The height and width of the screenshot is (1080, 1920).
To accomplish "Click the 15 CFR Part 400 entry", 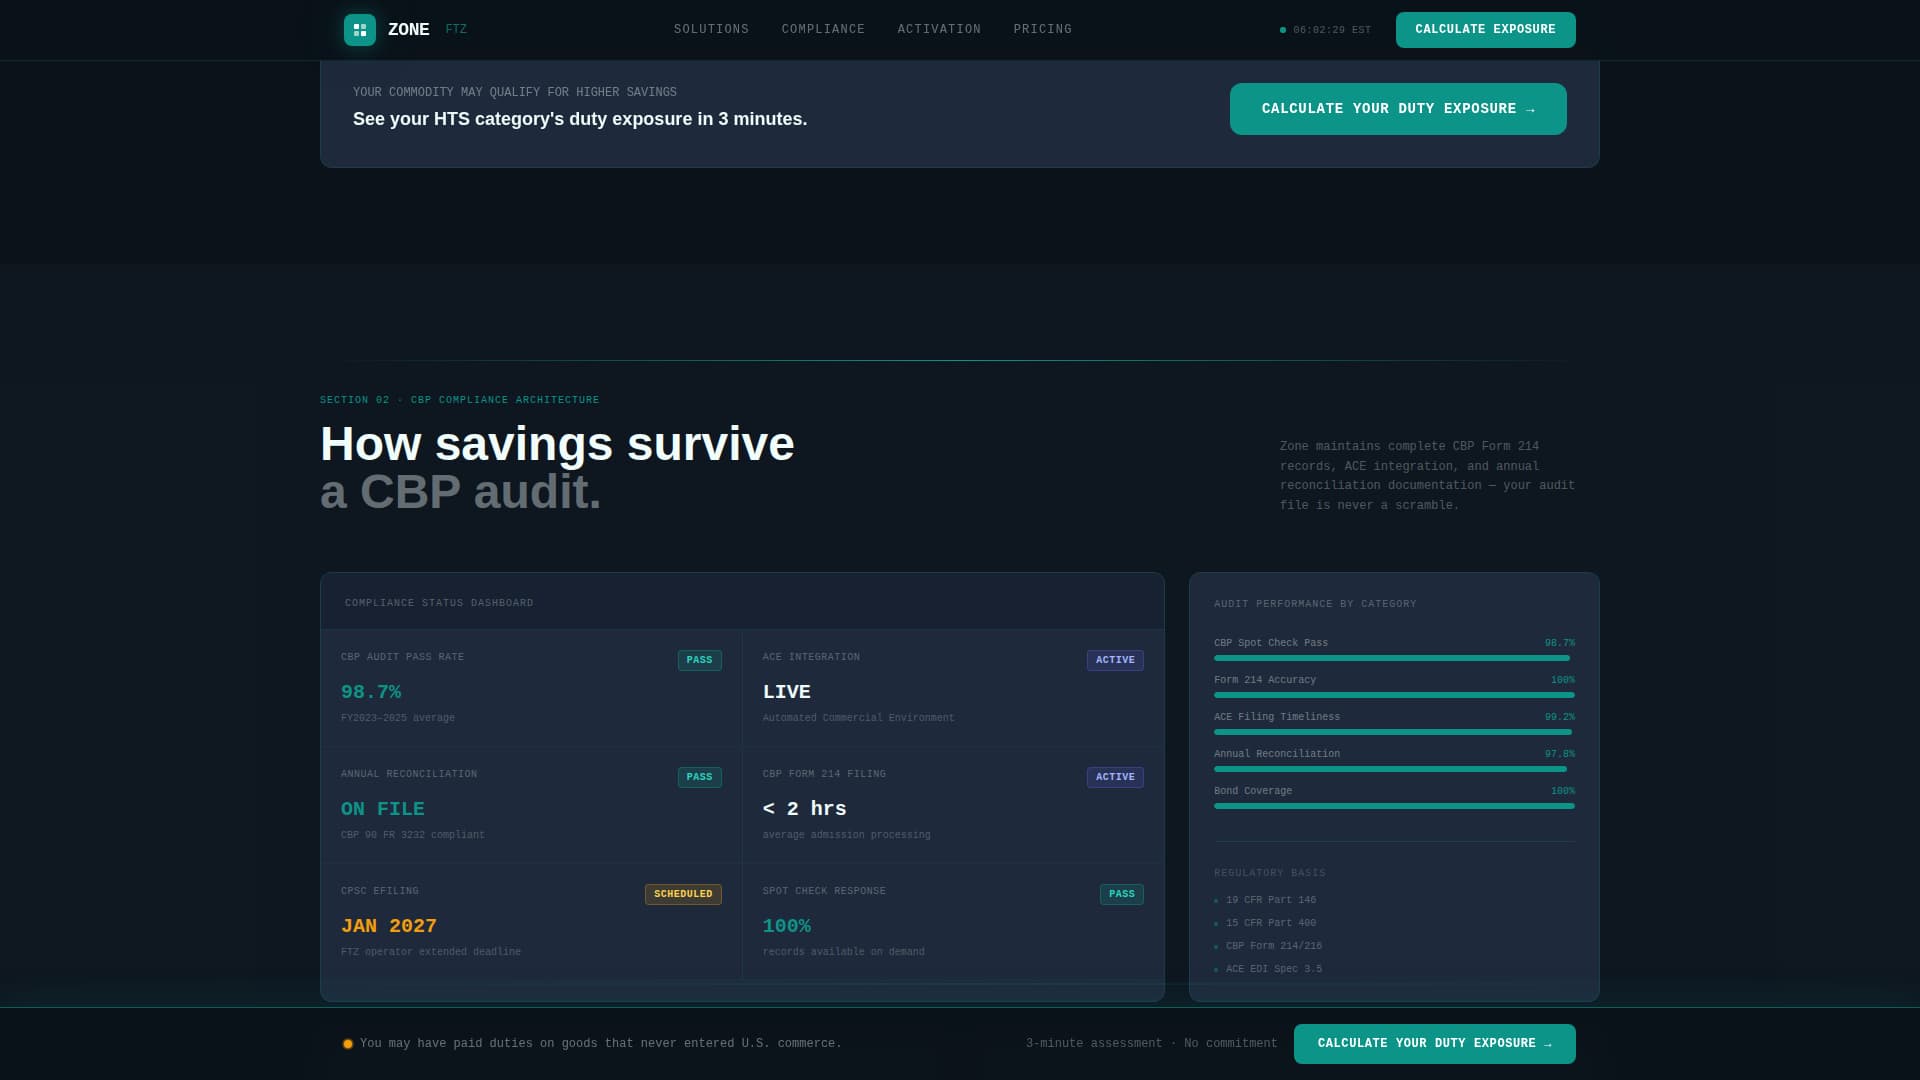I will [1271, 924].
